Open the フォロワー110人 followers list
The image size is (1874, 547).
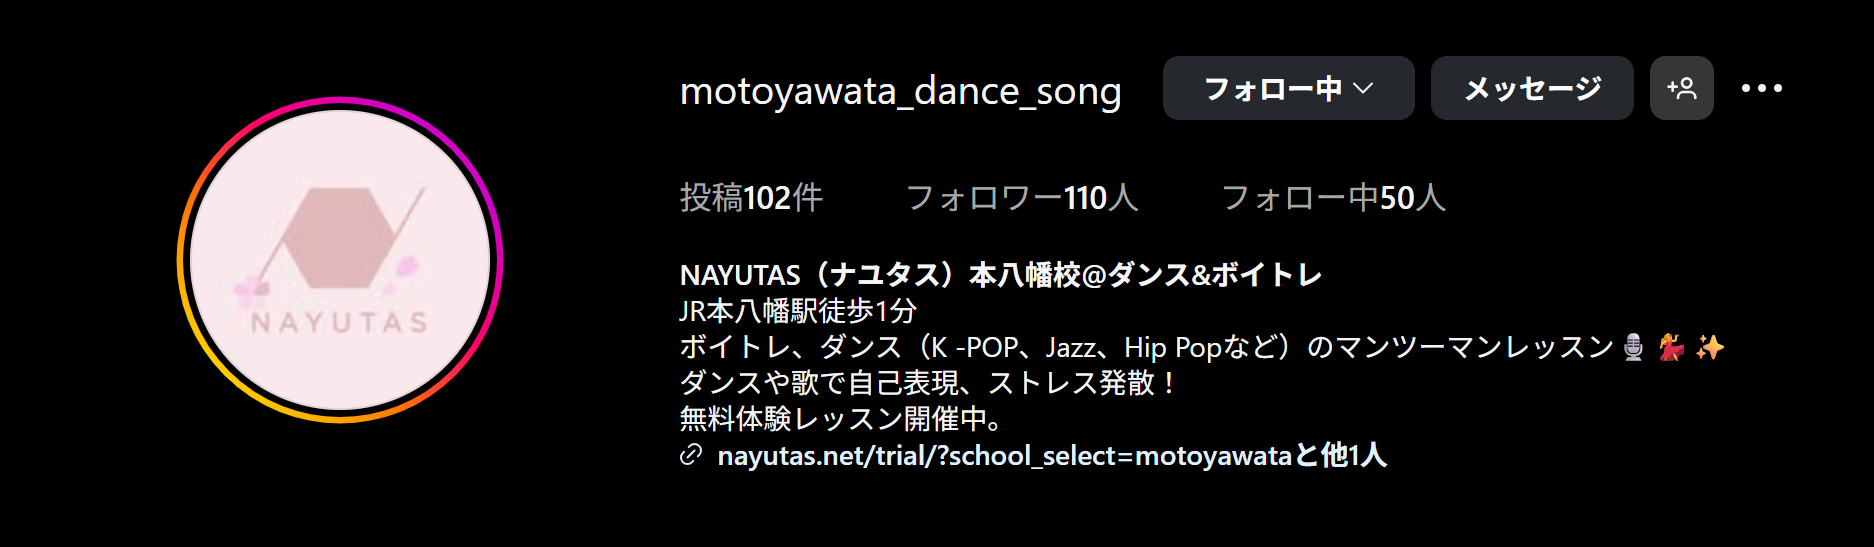[1021, 198]
